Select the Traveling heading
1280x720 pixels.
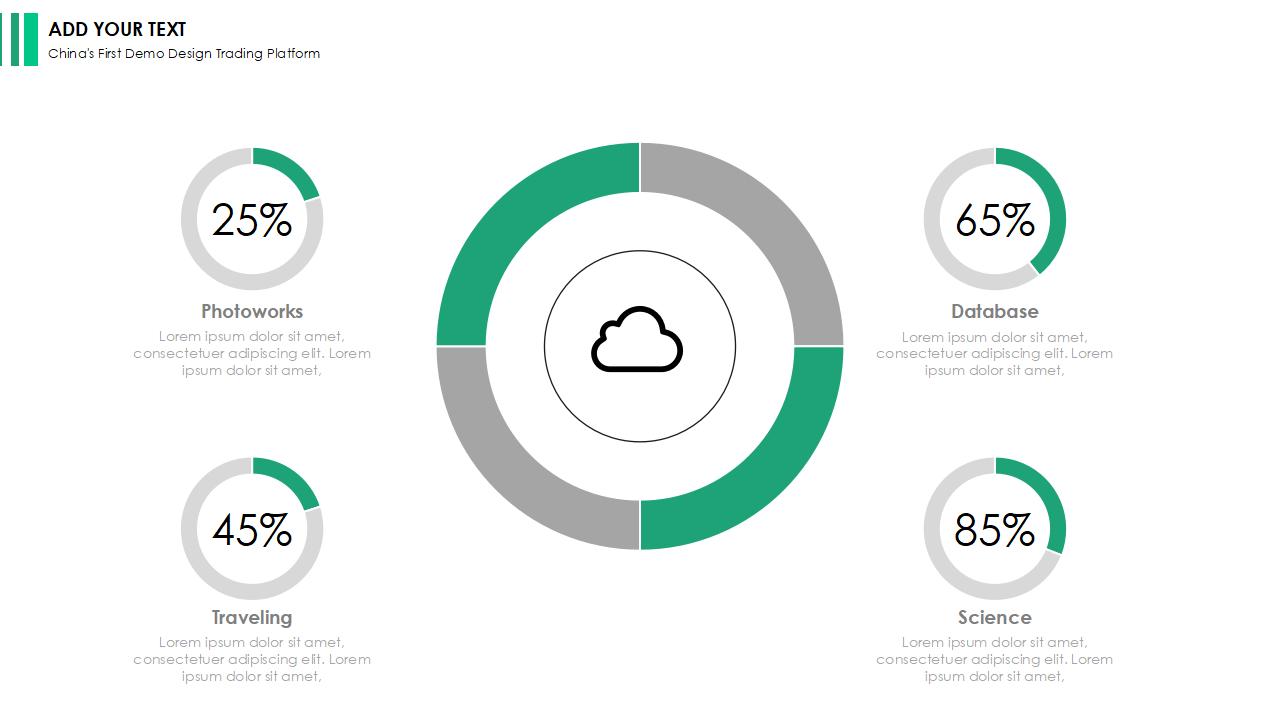click(x=252, y=617)
